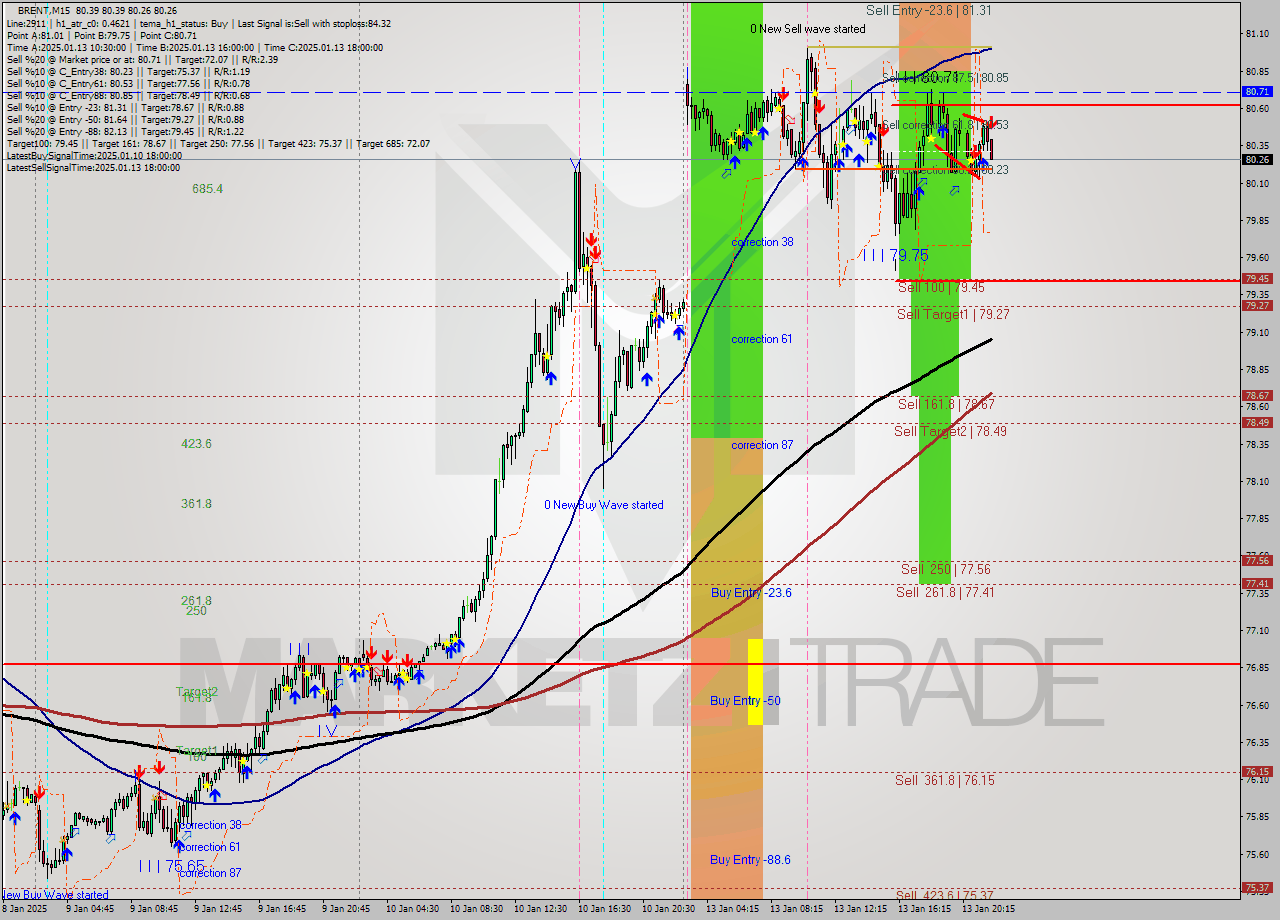1280x920 pixels.
Task: Select the 'Buy Entry -23.6' label
Action: (x=751, y=593)
